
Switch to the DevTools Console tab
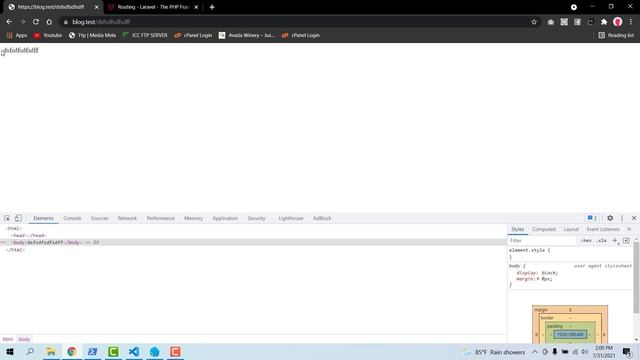pos(72,218)
